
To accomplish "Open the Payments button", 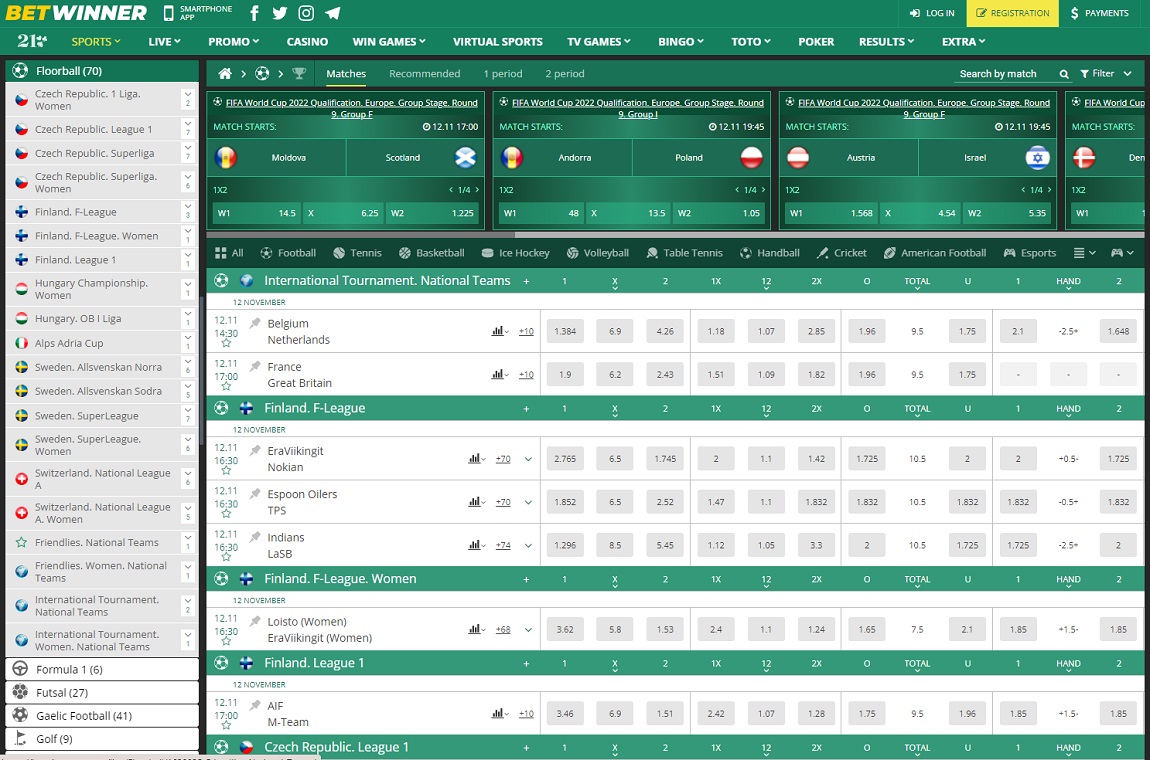I will 1099,13.
